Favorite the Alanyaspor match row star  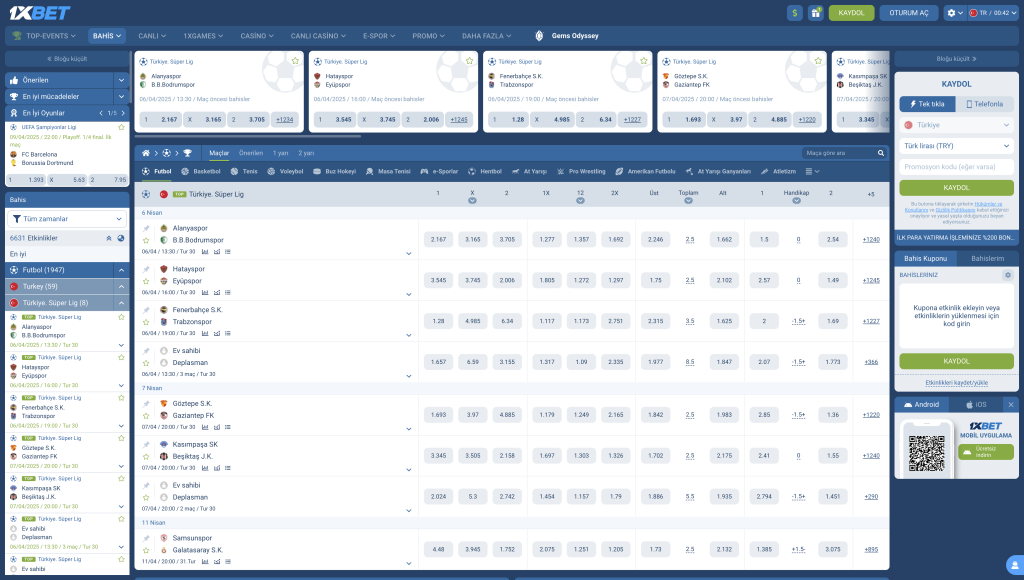click(146, 240)
